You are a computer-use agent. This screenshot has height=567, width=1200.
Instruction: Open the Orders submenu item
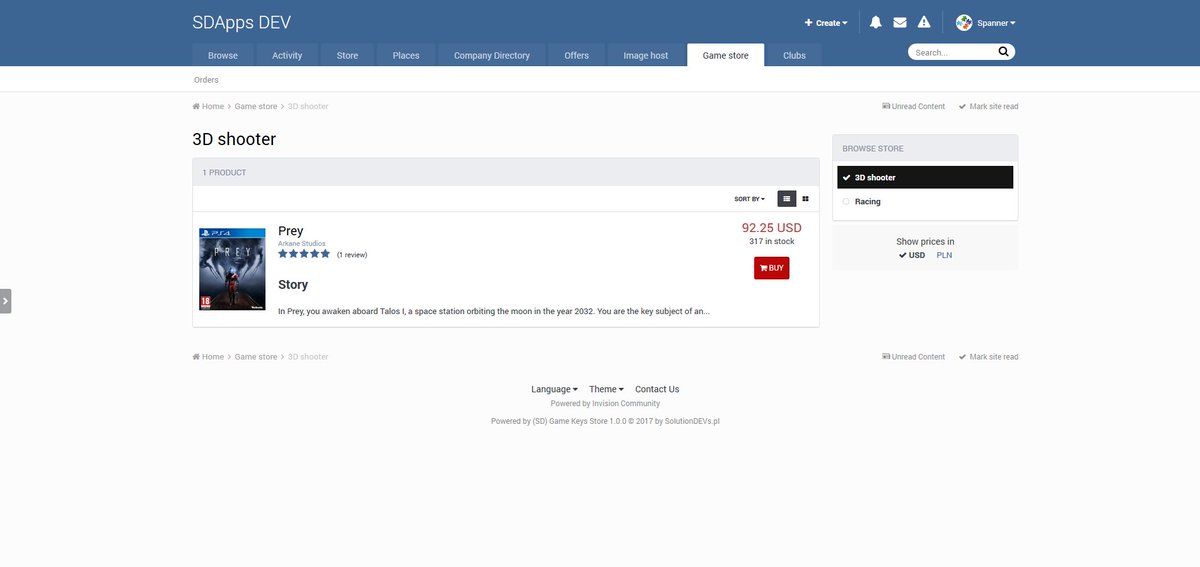pyautogui.click(x=206, y=79)
